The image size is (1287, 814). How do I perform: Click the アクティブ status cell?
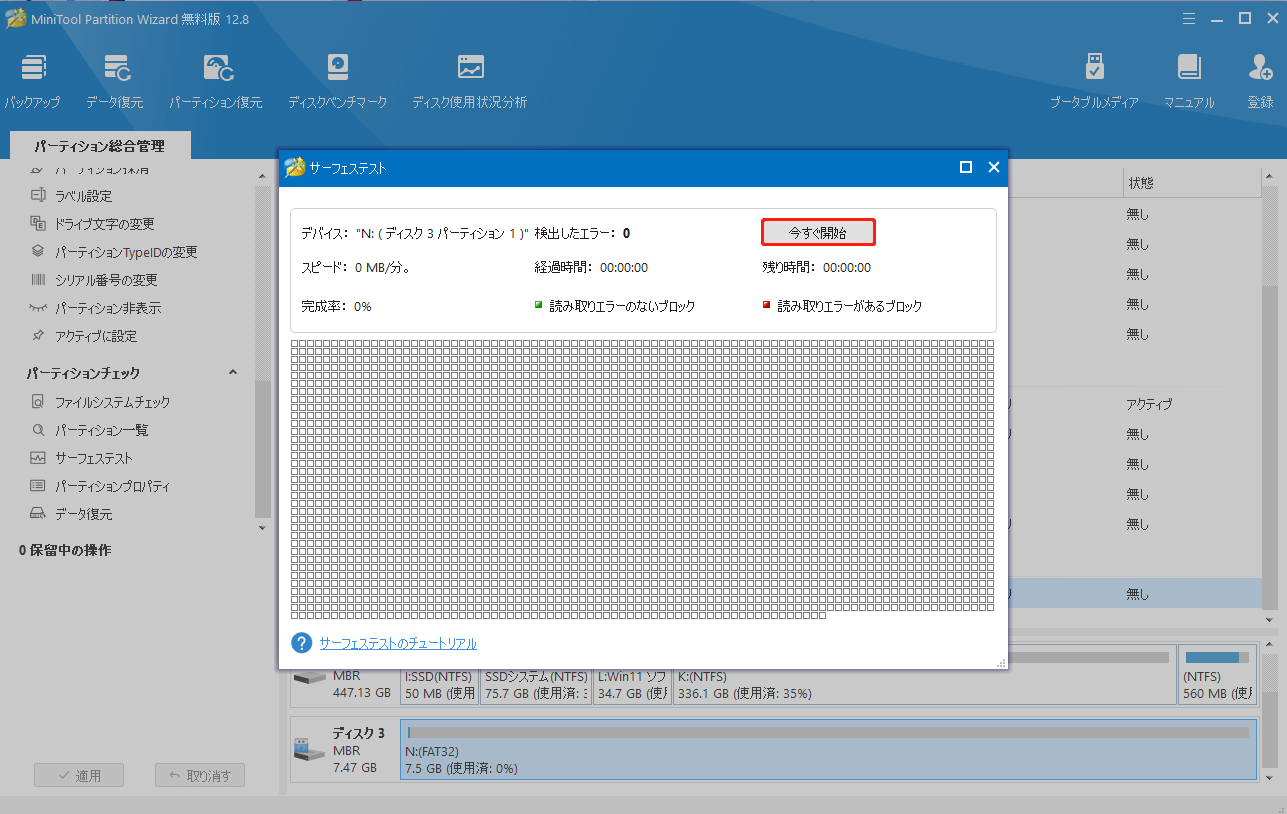pyautogui.click(x=1149, y=404)
